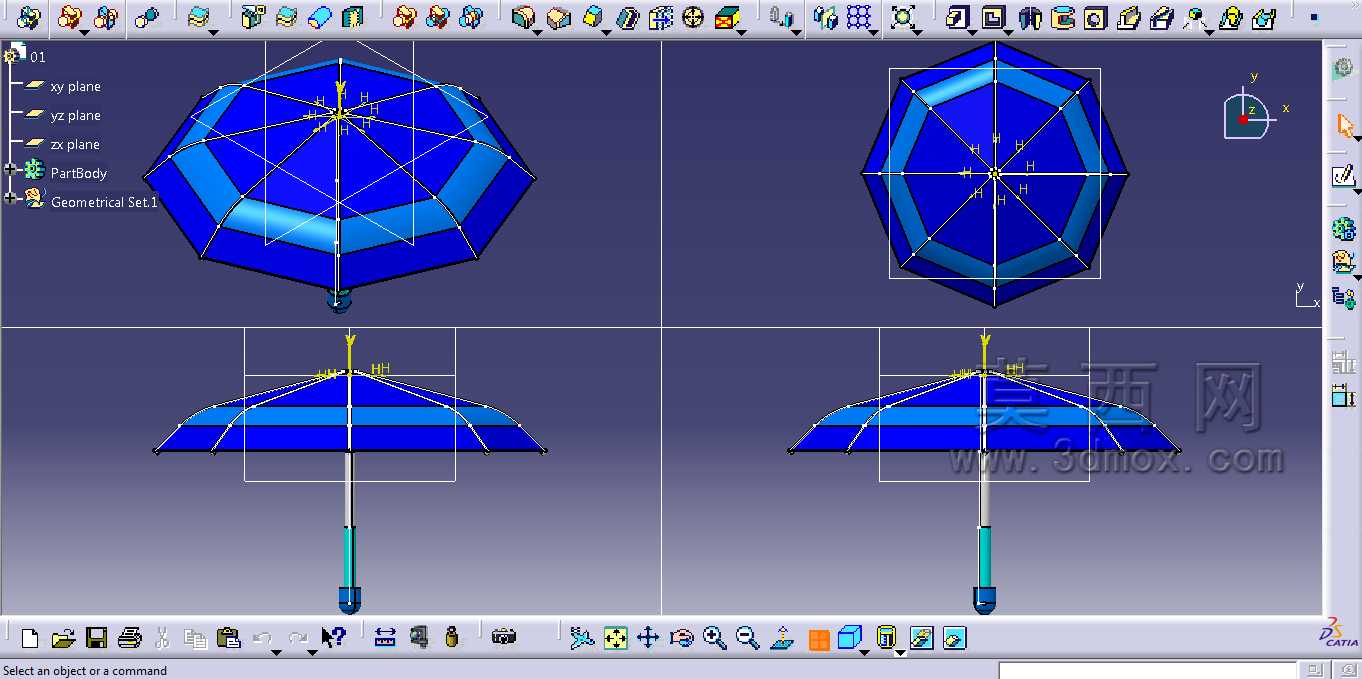
Task: Select the xy plane in tree
Action: [75, 87]
